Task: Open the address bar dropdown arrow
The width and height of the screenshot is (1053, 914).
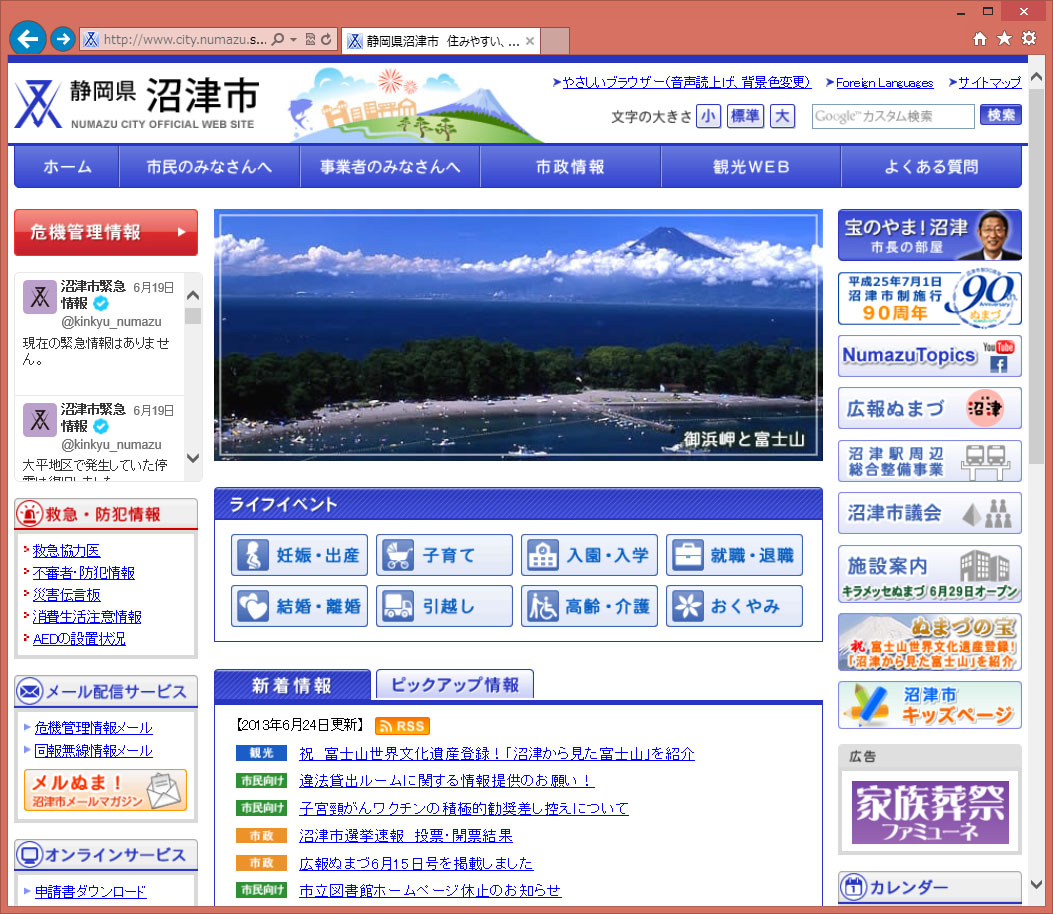Action: click(293, 40)
